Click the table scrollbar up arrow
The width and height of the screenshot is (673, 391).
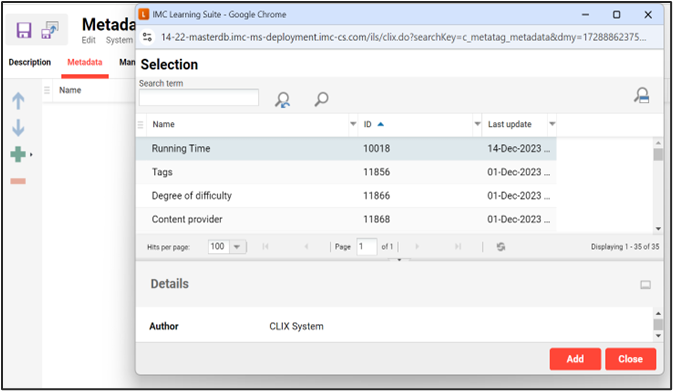(x=658, y=143)
